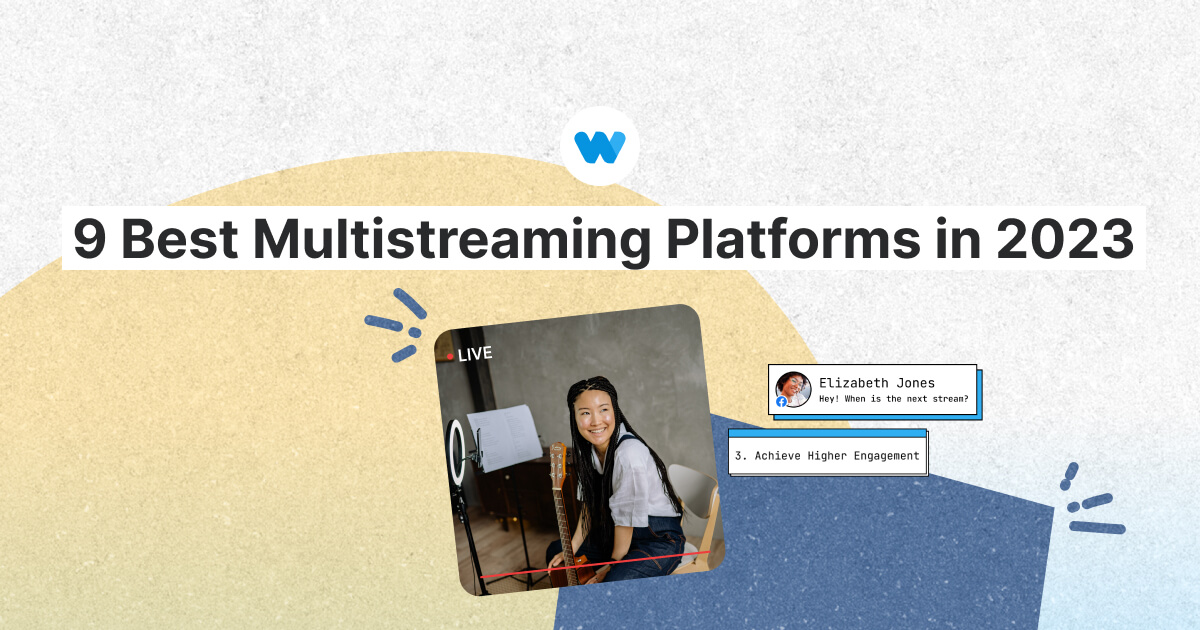Click the "3. Achieve Higher Engagement" card
The image size is (1200, 630).
(x=827, y=452)
